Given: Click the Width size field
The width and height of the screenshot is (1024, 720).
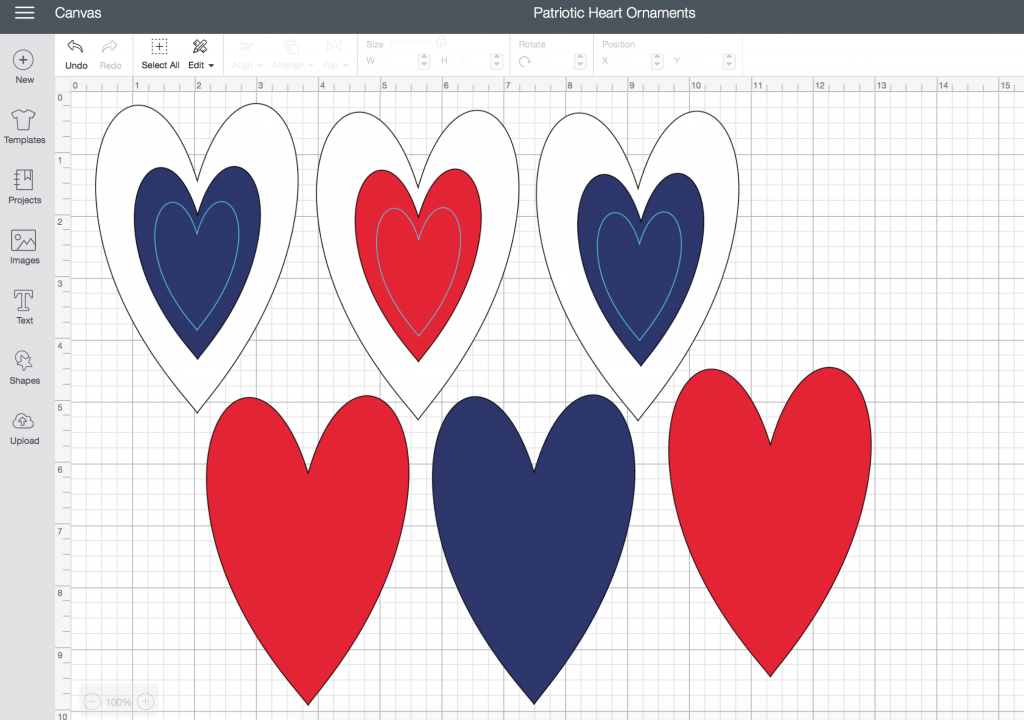Looking at the screenshot, I should click(x=400, y=61).
